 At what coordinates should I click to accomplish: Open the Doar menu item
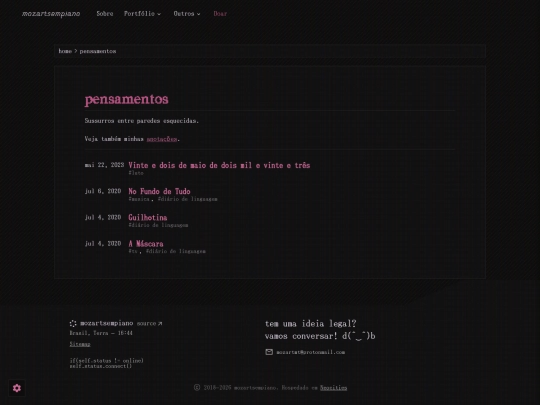[220, 14]
